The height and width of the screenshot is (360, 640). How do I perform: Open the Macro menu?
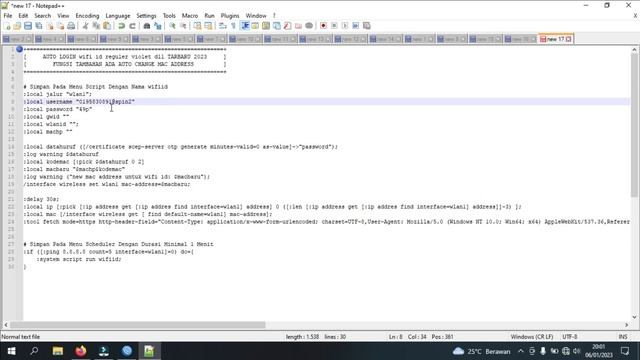pos(190,16)
